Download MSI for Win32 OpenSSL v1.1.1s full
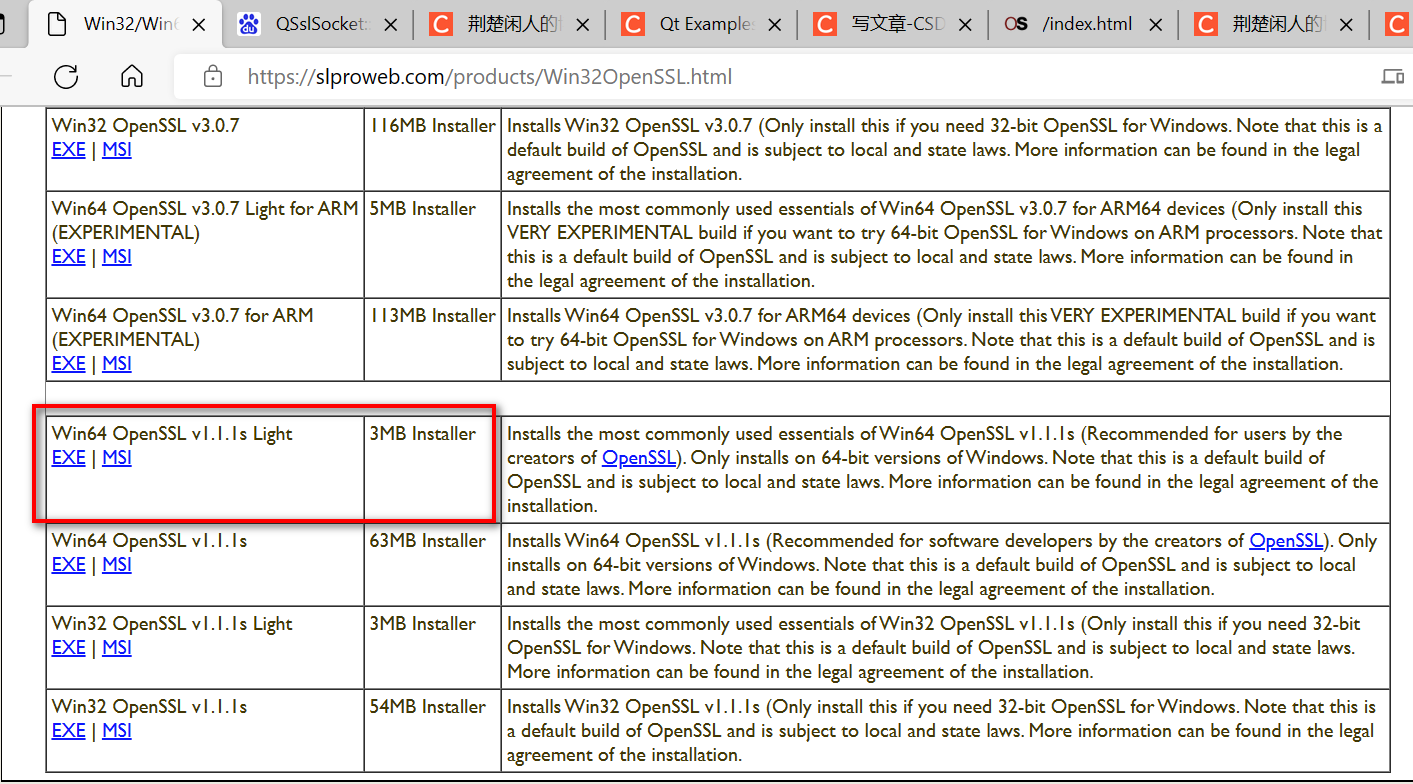This screenshot has width=1413, height=784. coord(117,731)
